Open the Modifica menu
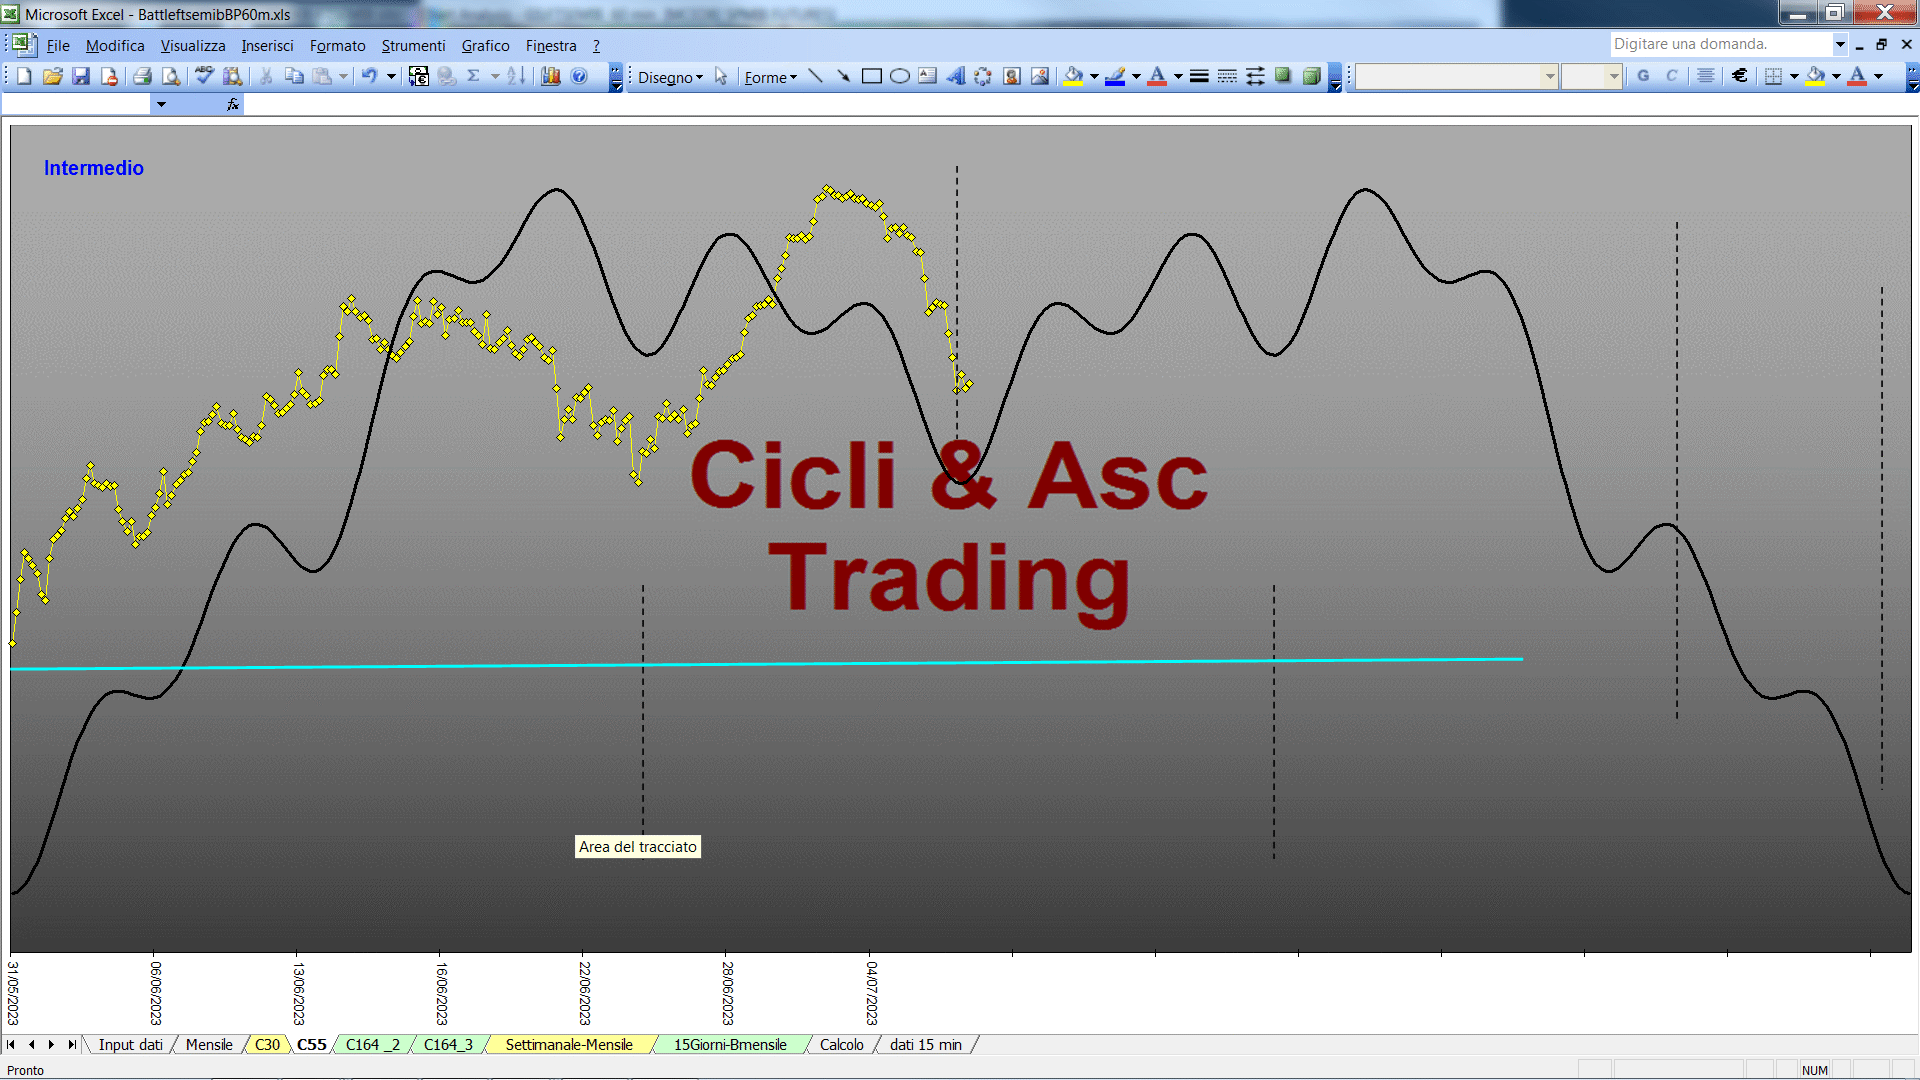This screenshot has width=1920, height=1080. tap(115, 46)
